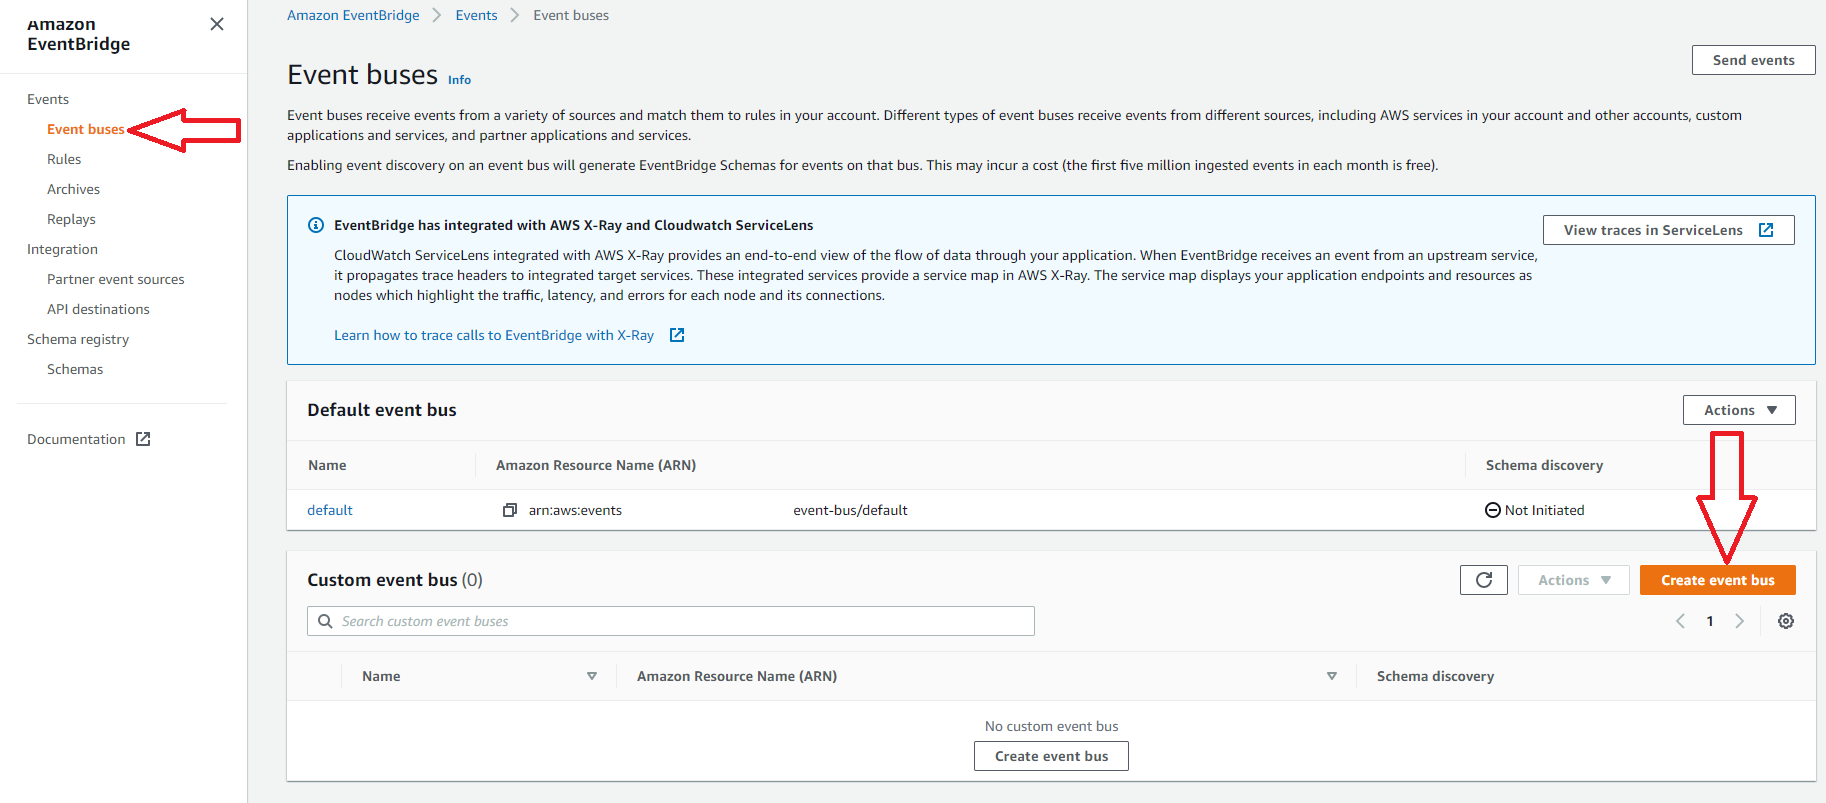Click Schema discovery header in custom table
Image resolution: width=1826 pixels, height=803 pixels.
click(1435, 676)
